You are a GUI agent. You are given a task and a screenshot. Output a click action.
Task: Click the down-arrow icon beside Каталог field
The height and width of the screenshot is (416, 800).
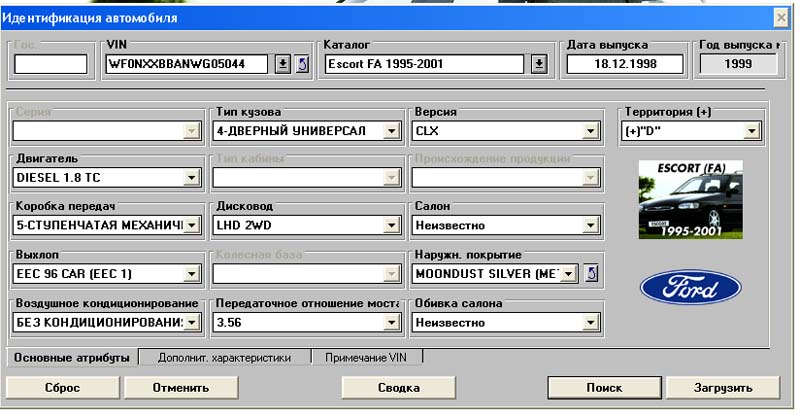(539, 64)
